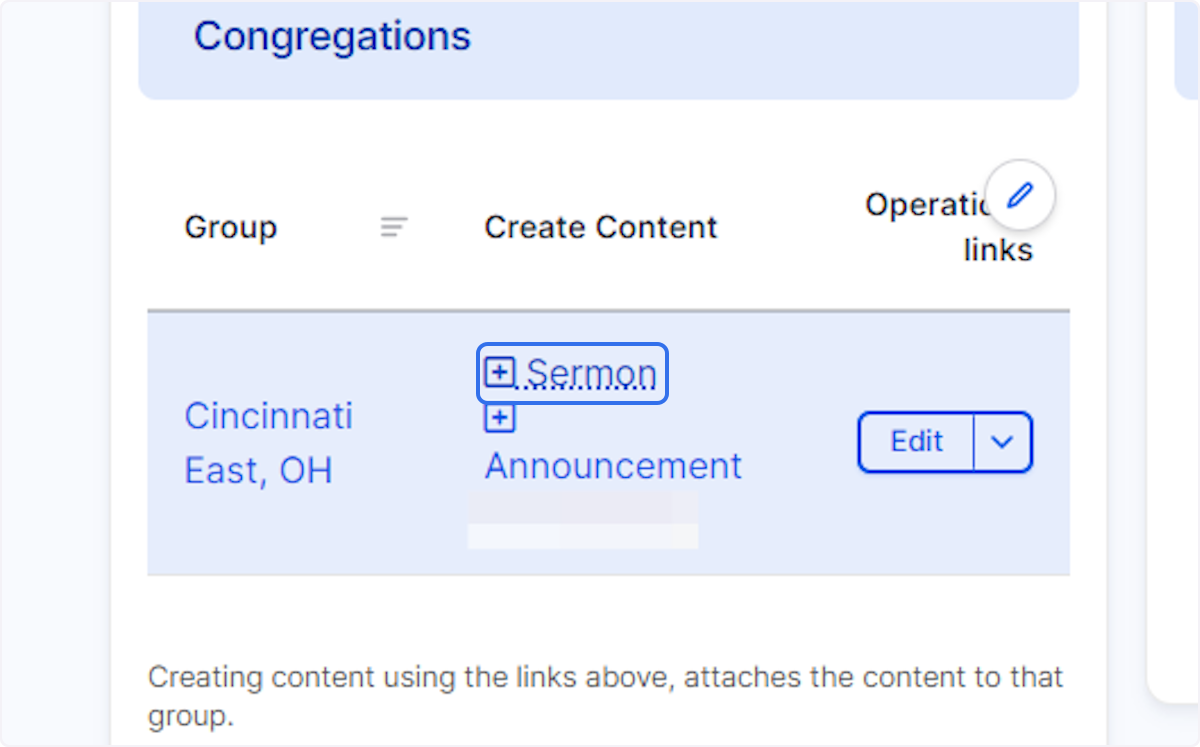Screen dimensions: 1200x747
Task: Click the Group column header
Action: tap(230, 227)
